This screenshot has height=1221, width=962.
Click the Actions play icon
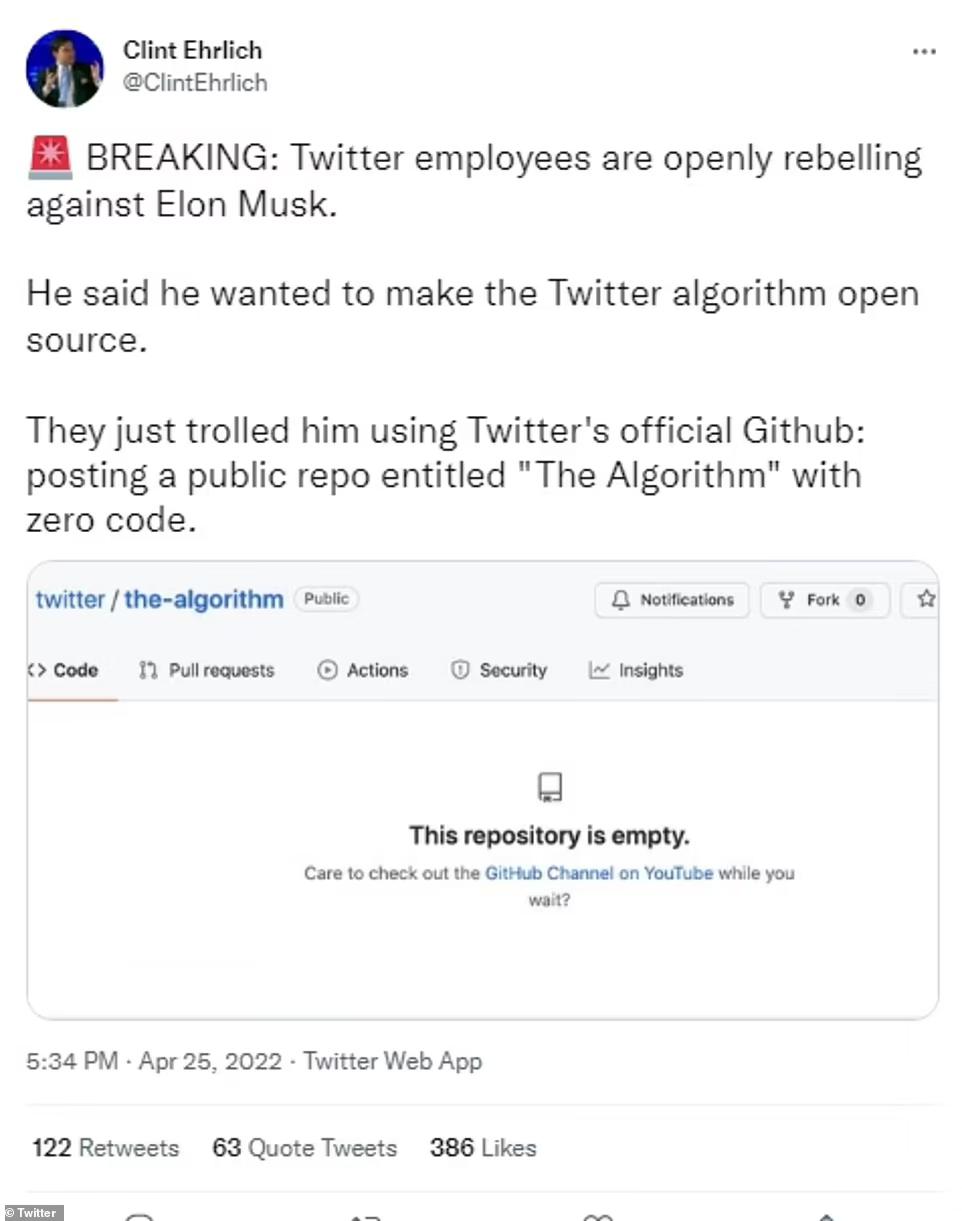327,670
